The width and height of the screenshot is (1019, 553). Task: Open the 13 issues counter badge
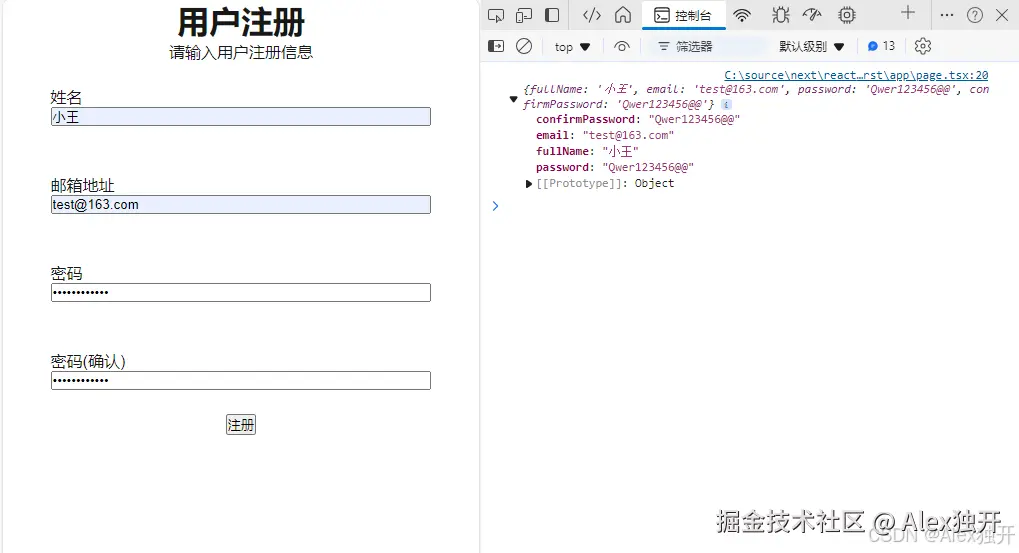pyautogui.click(x=881, y=46)
